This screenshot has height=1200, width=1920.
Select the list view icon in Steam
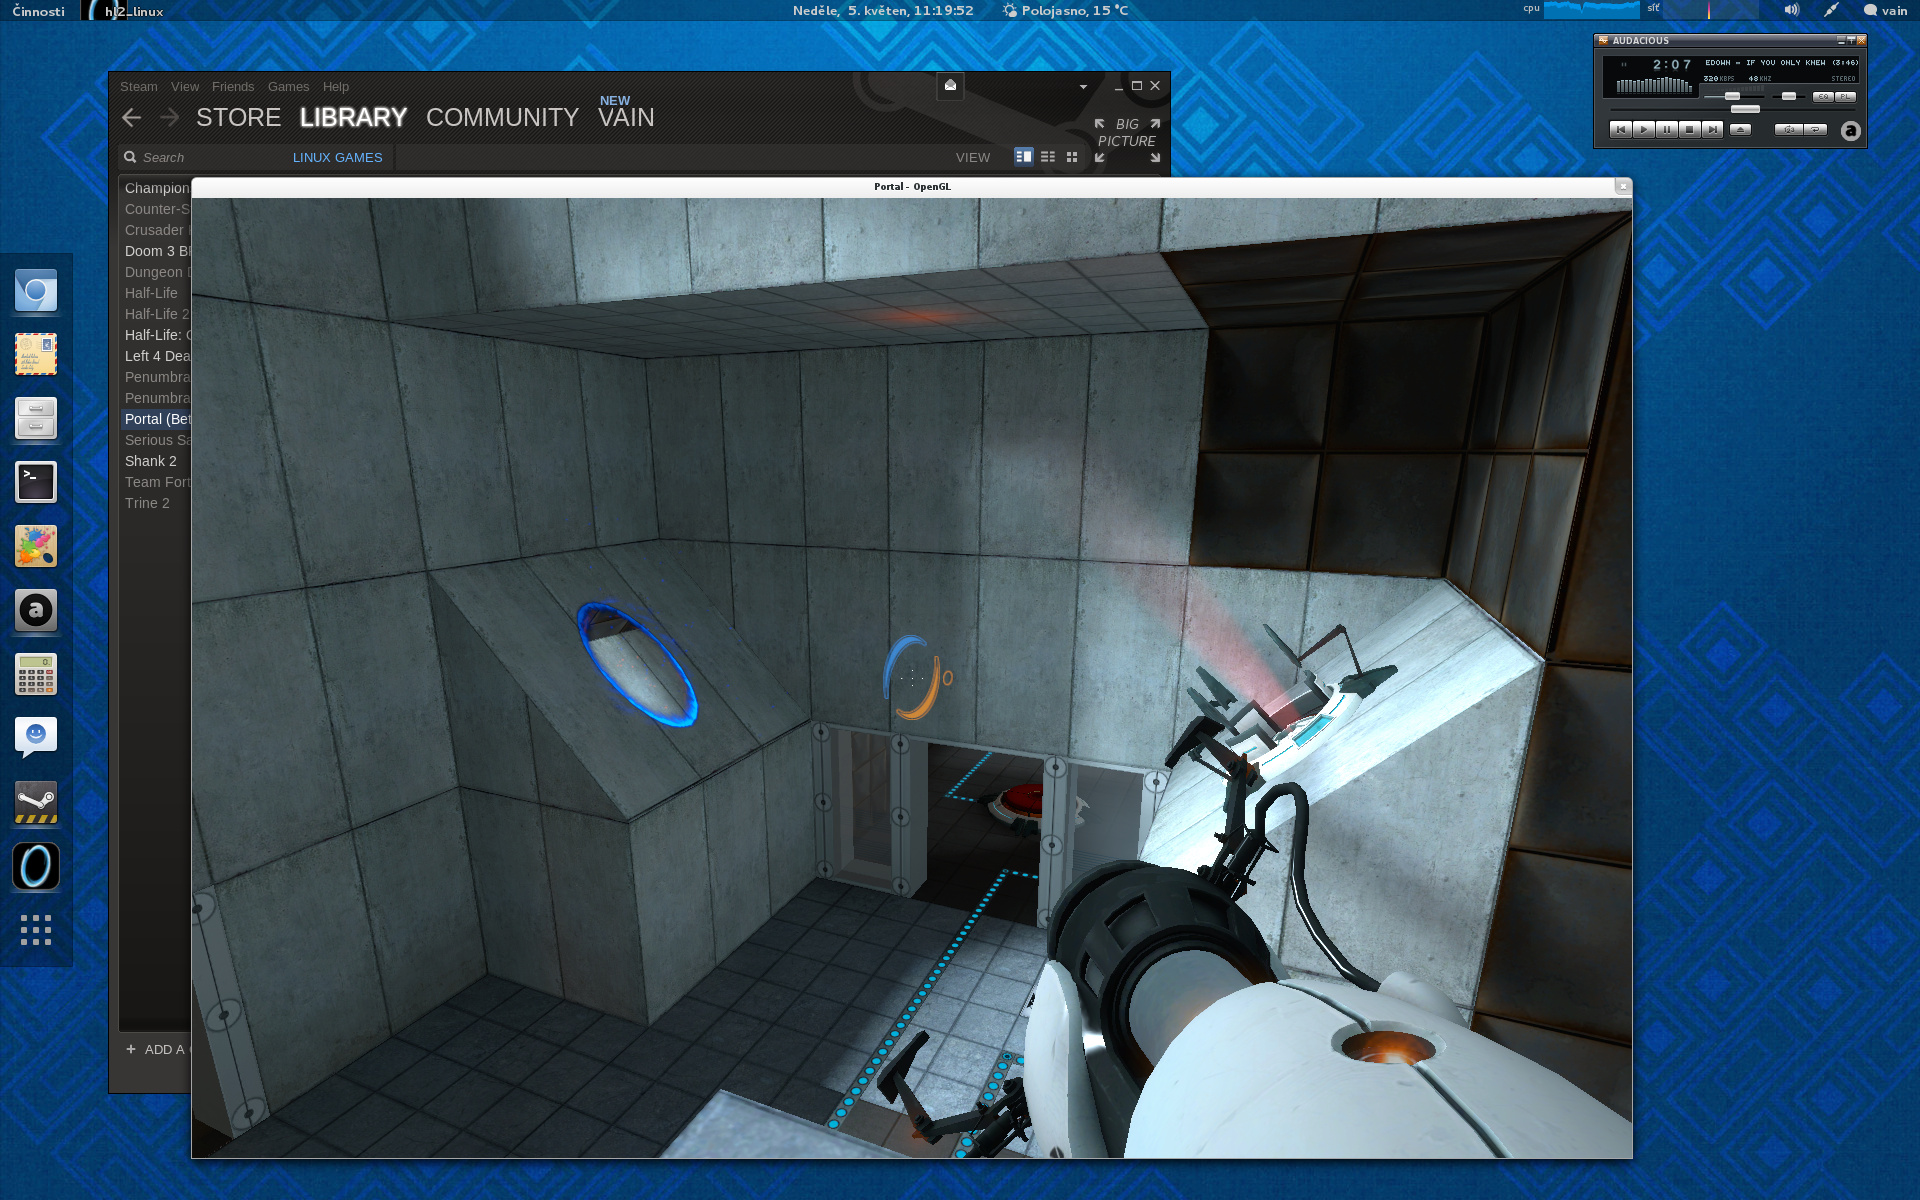1048,157
